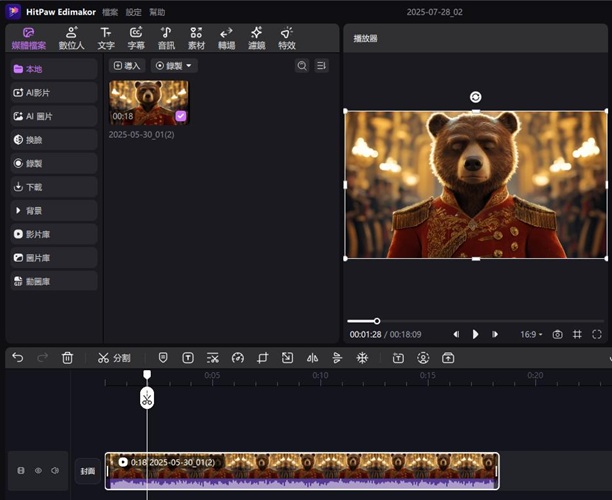Viewport: 612px width, 500px height.
Task: Select the crop tool icon
Action: point(263,358)
